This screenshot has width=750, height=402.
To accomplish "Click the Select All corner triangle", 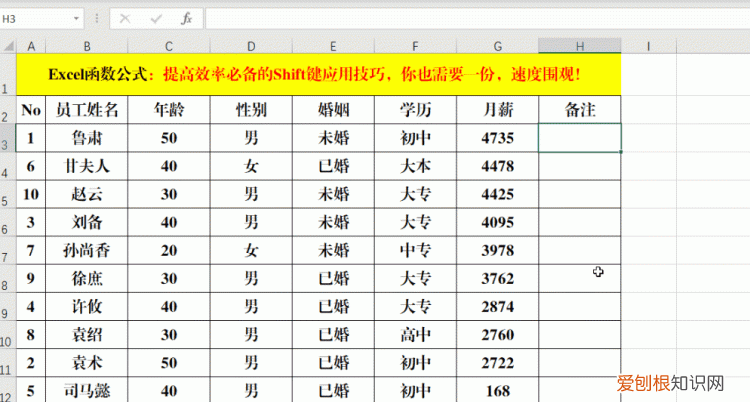I will [x=9, y=46].
